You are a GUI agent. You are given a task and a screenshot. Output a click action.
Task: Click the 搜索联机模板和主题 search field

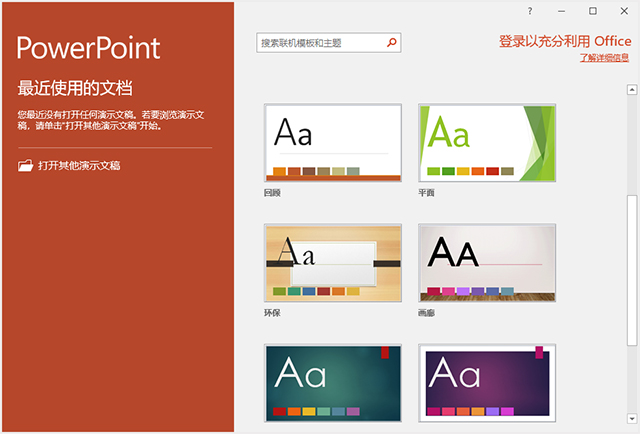point(329,42)
